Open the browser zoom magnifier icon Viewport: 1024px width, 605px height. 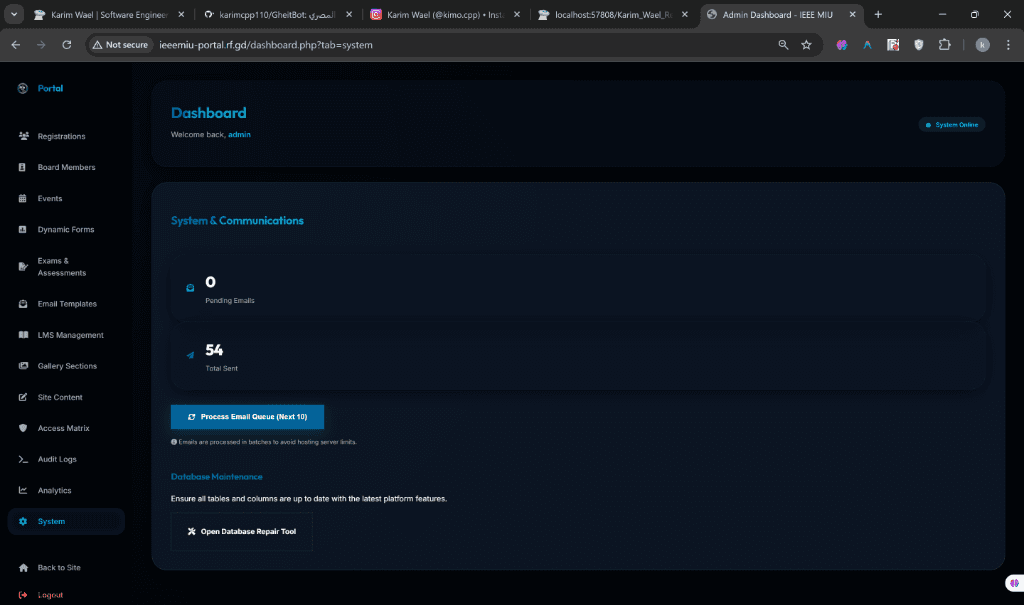[x=783, y=45]
